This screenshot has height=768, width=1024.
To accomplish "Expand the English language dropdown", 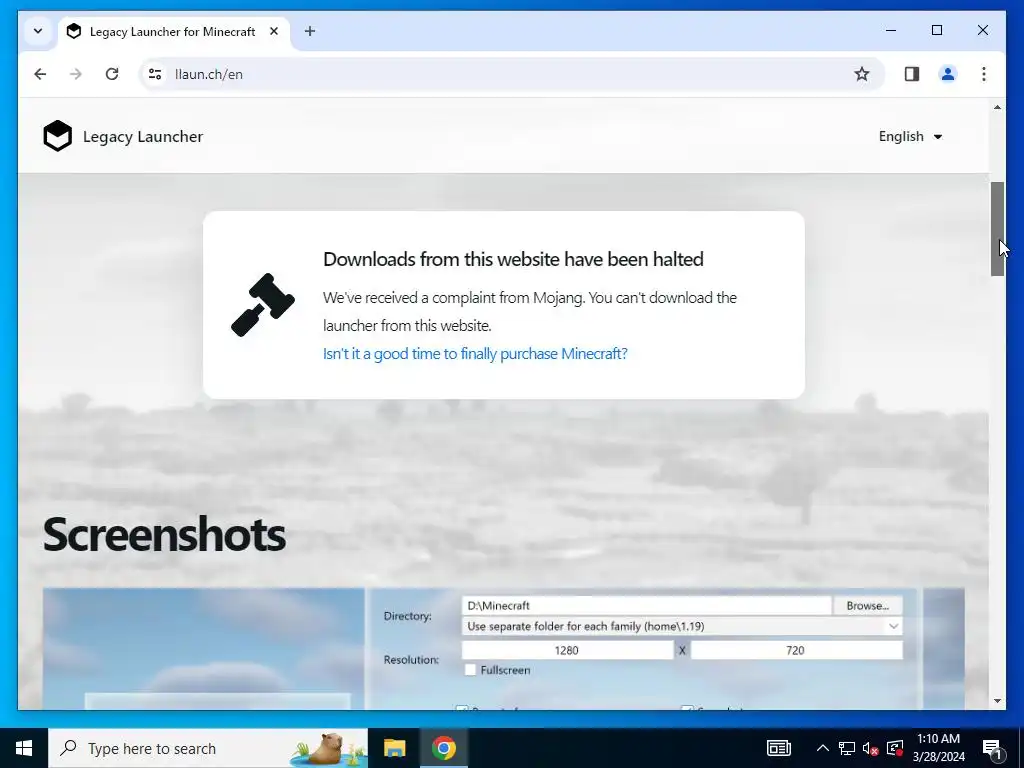I will (x=910, y=136).
